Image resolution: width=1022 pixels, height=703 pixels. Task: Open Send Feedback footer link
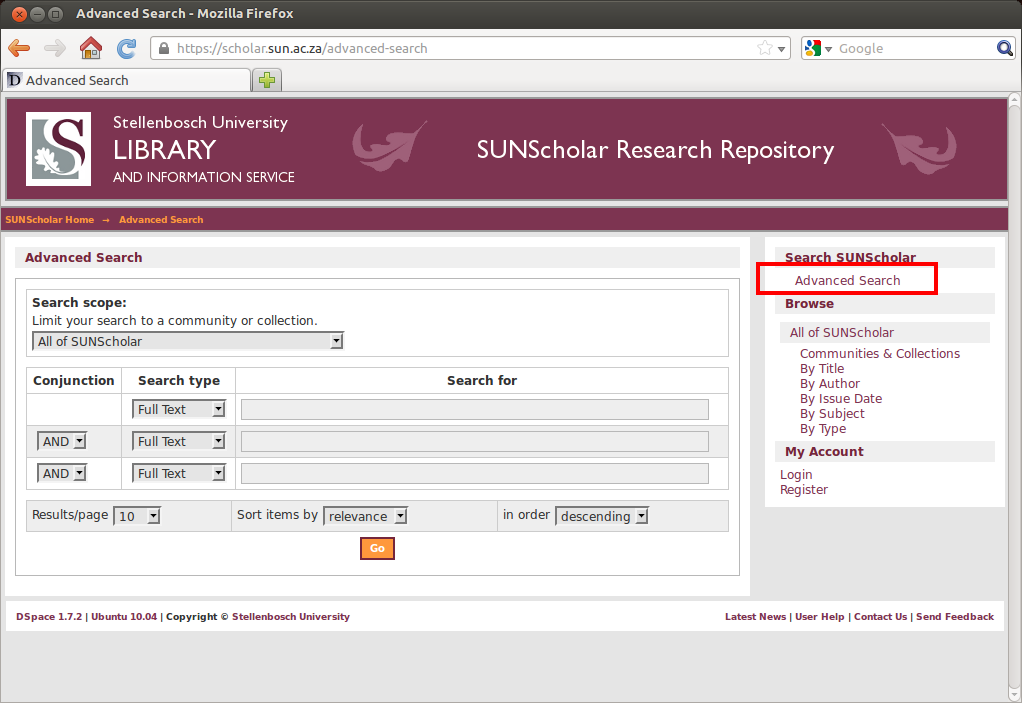pyautogui.click(x=955, y=616)
